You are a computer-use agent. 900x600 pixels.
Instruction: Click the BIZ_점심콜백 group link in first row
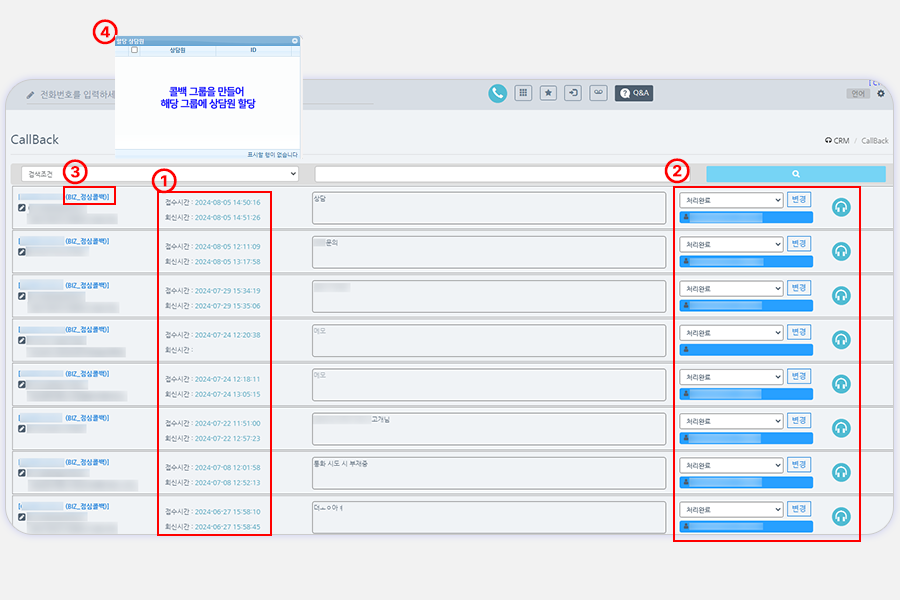pyautogui.click(x=87, y=198)
